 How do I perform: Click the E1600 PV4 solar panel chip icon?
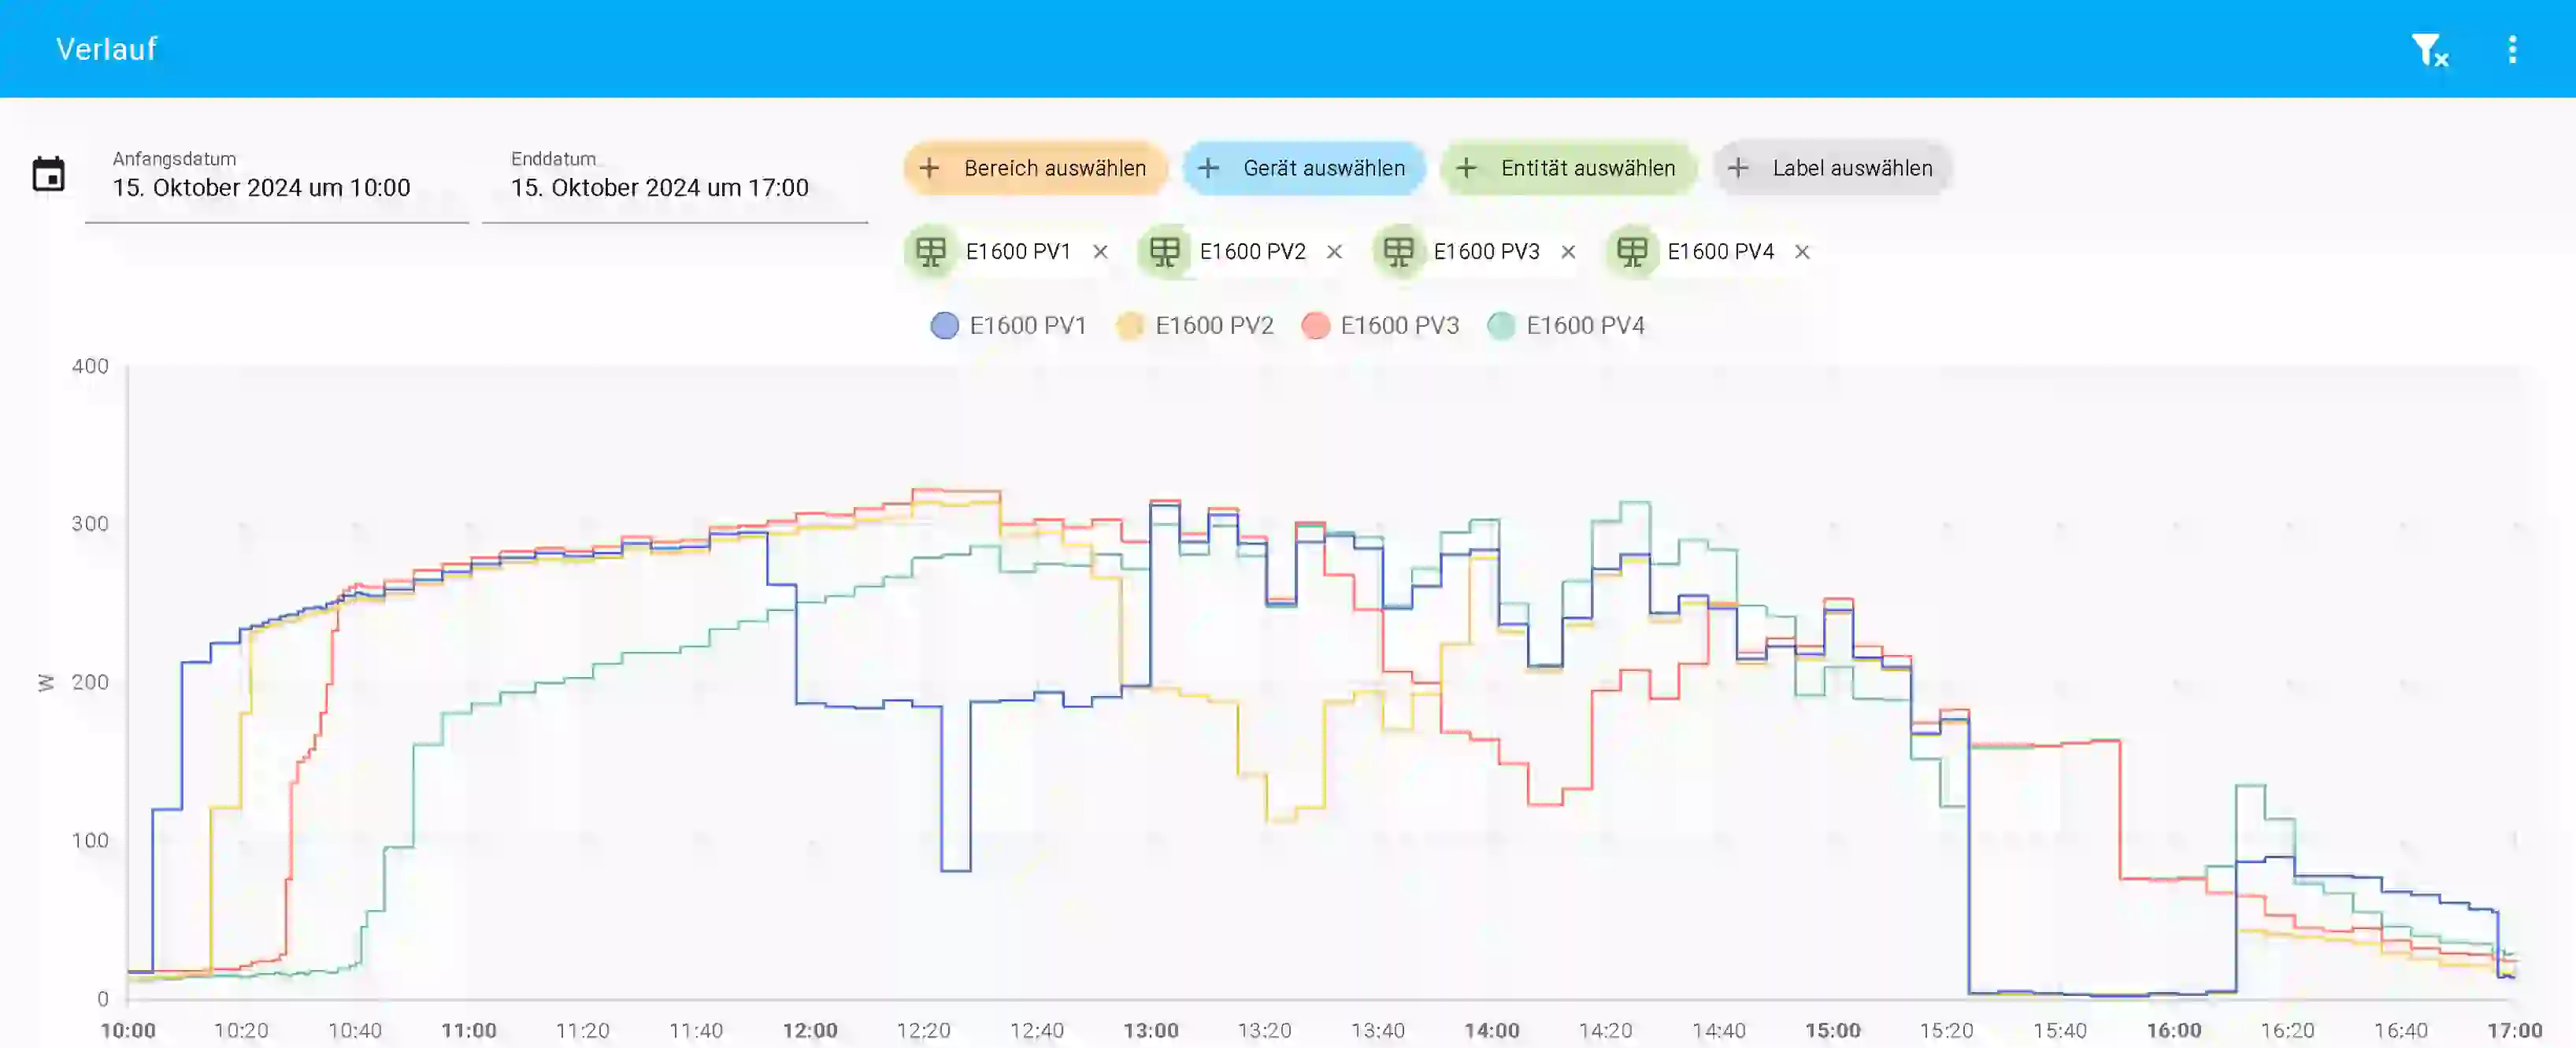point(1632,251)
